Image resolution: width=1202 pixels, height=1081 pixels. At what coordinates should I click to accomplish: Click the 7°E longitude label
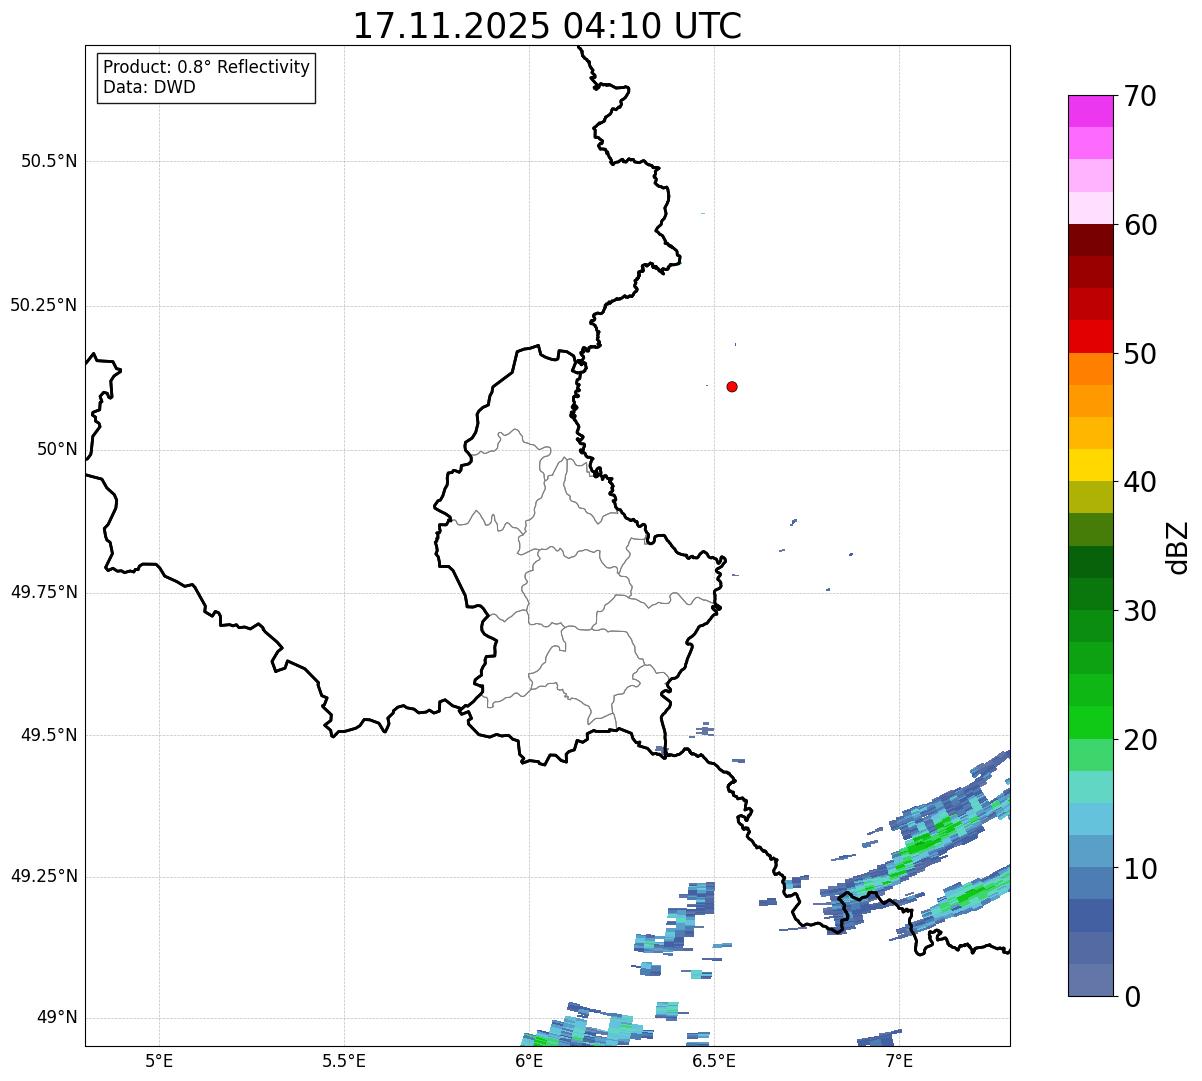click(x=899, y=1060)
